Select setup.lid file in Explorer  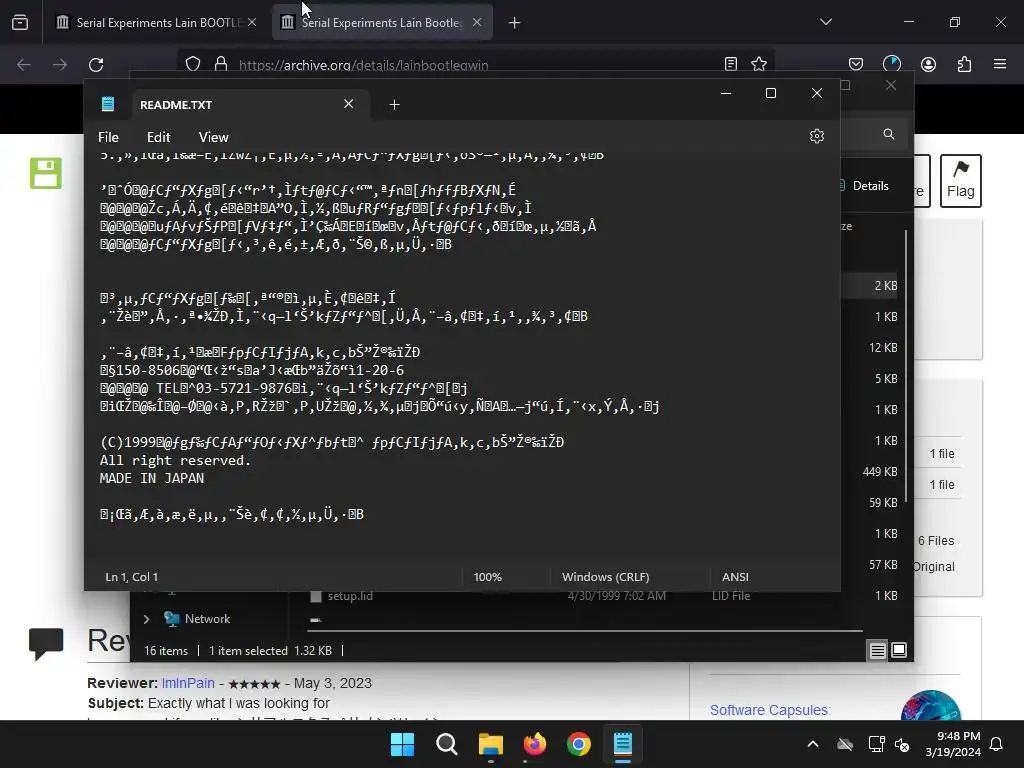tap(350, 596)
